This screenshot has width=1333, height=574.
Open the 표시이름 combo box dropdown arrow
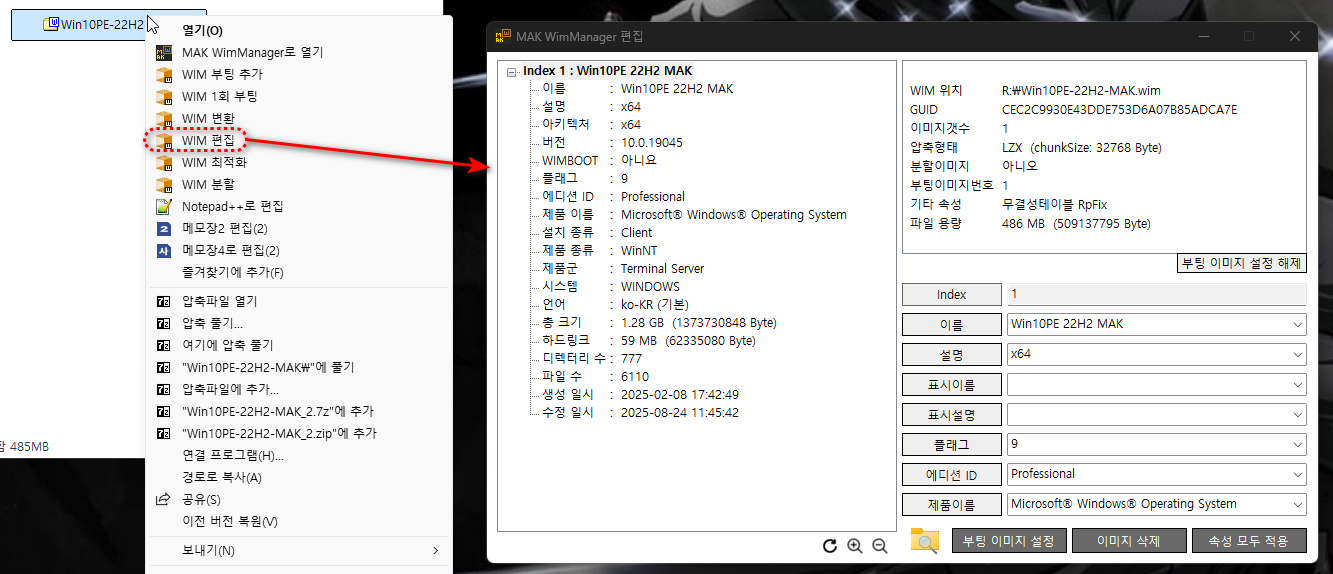coord(1298,384)
